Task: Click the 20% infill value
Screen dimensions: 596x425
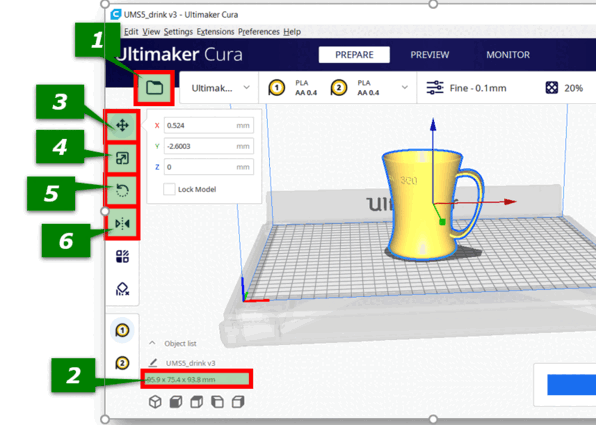Action: pos(573,88)
